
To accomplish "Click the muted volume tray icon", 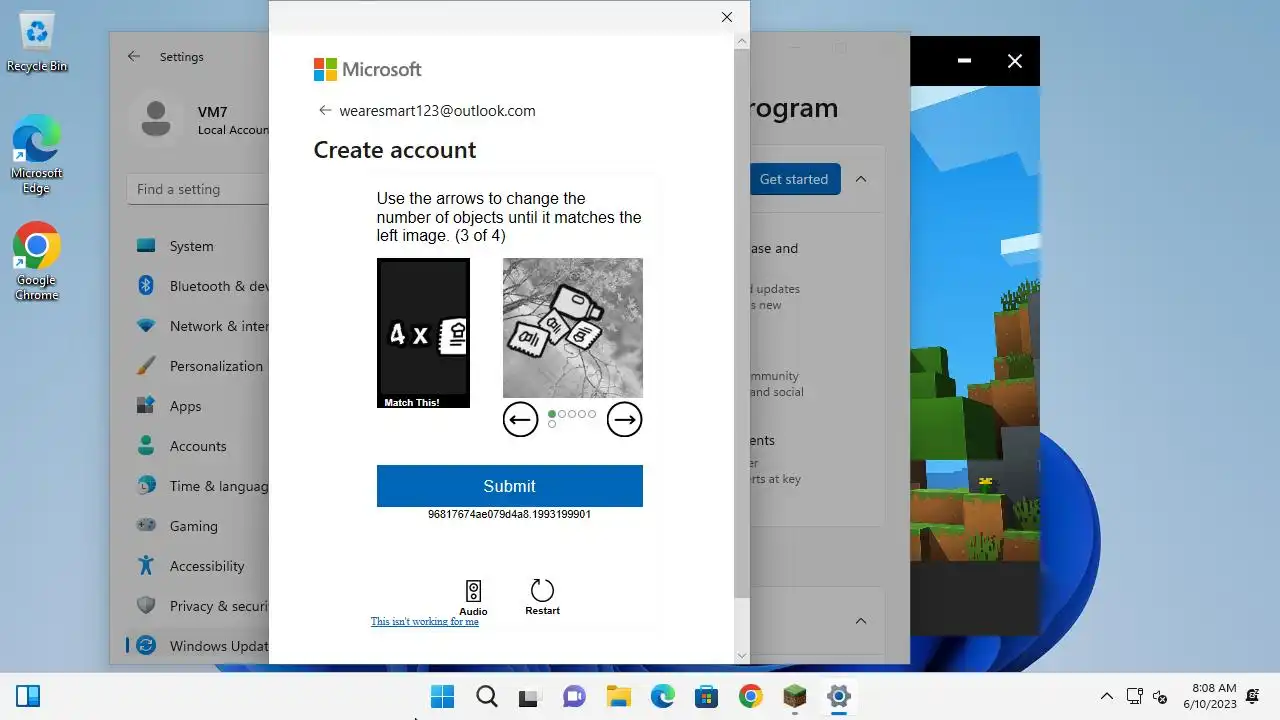I will point(1160,696).
